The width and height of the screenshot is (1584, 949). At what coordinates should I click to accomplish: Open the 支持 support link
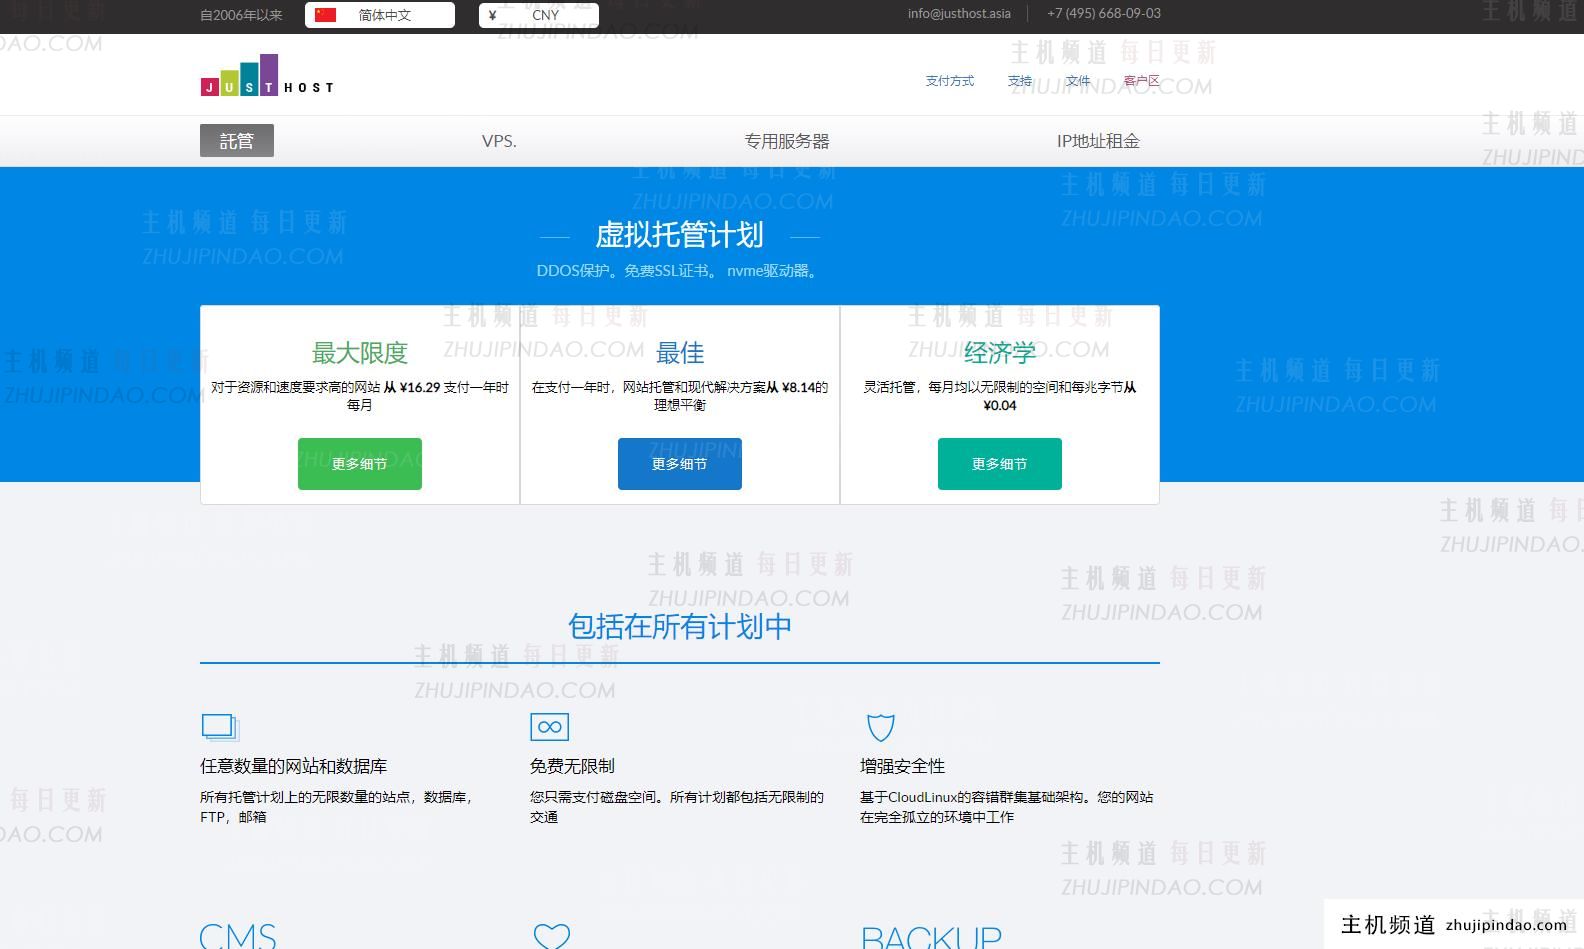(x=1020, y=81)
